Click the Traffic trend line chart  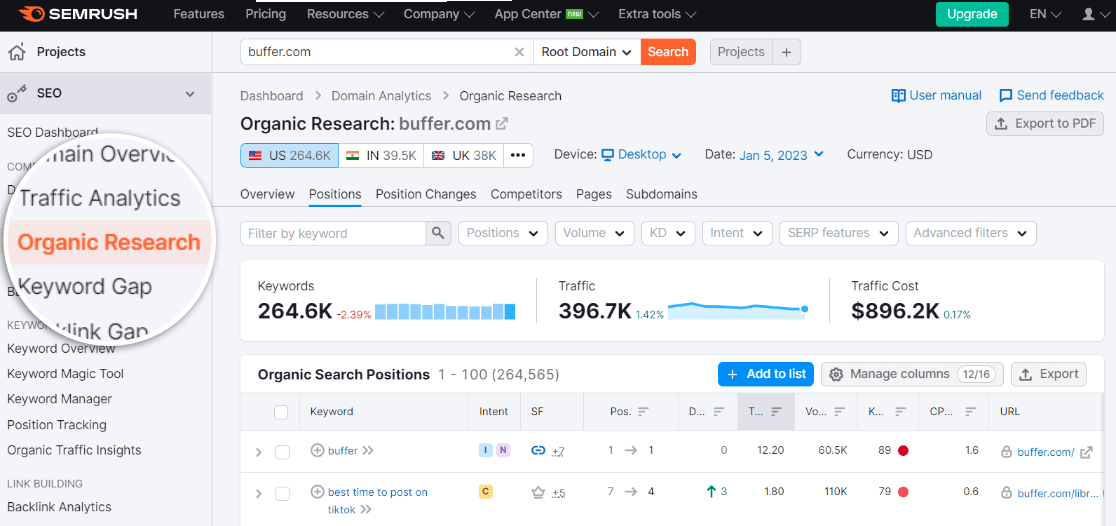(x=738, y=310)
